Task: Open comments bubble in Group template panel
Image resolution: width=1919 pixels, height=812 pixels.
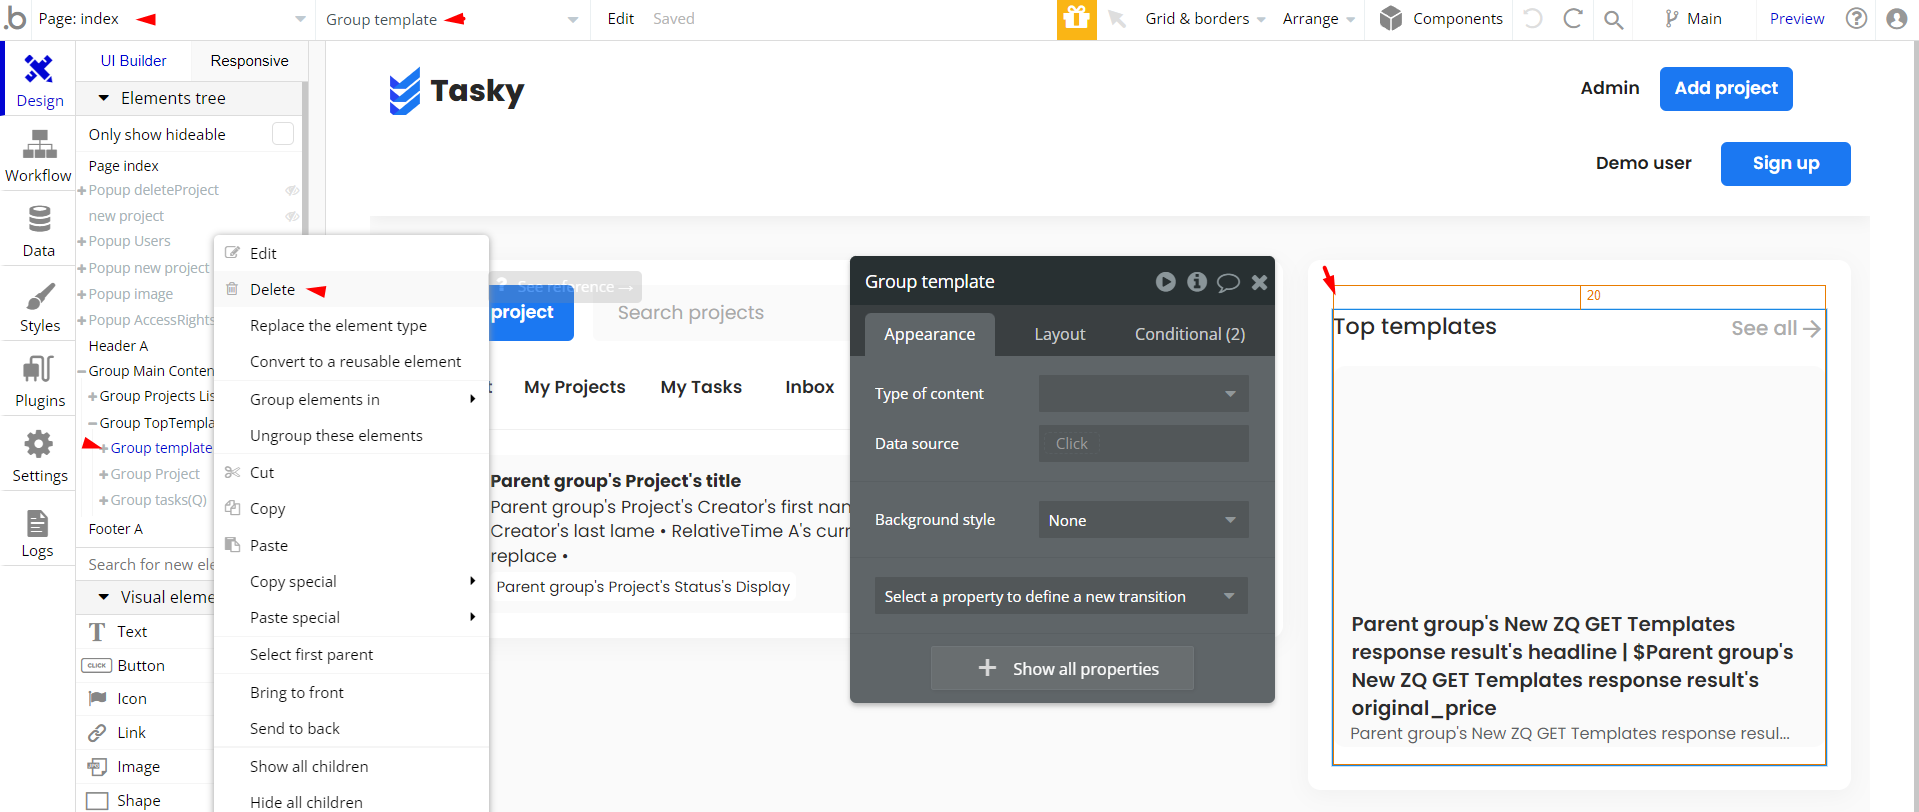Action: 1228,283
